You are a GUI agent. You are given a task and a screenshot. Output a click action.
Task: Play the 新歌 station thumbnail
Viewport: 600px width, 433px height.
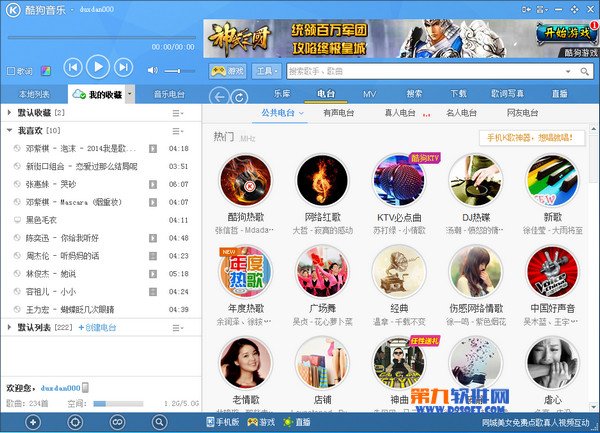[x=552, y=181]
